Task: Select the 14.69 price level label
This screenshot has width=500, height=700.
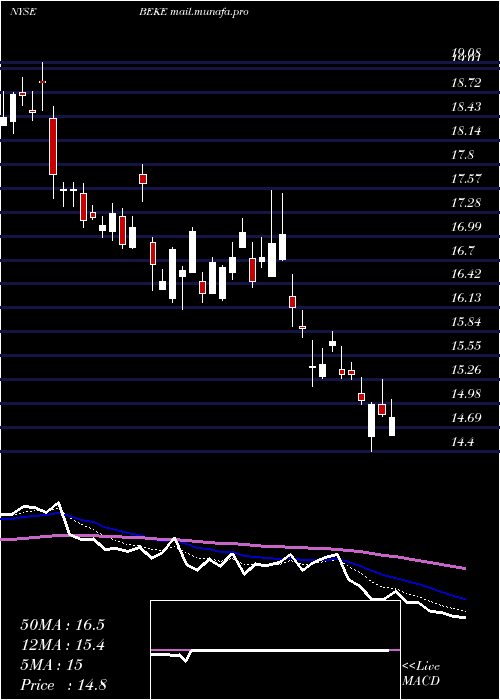Action: tap(467, 418)
